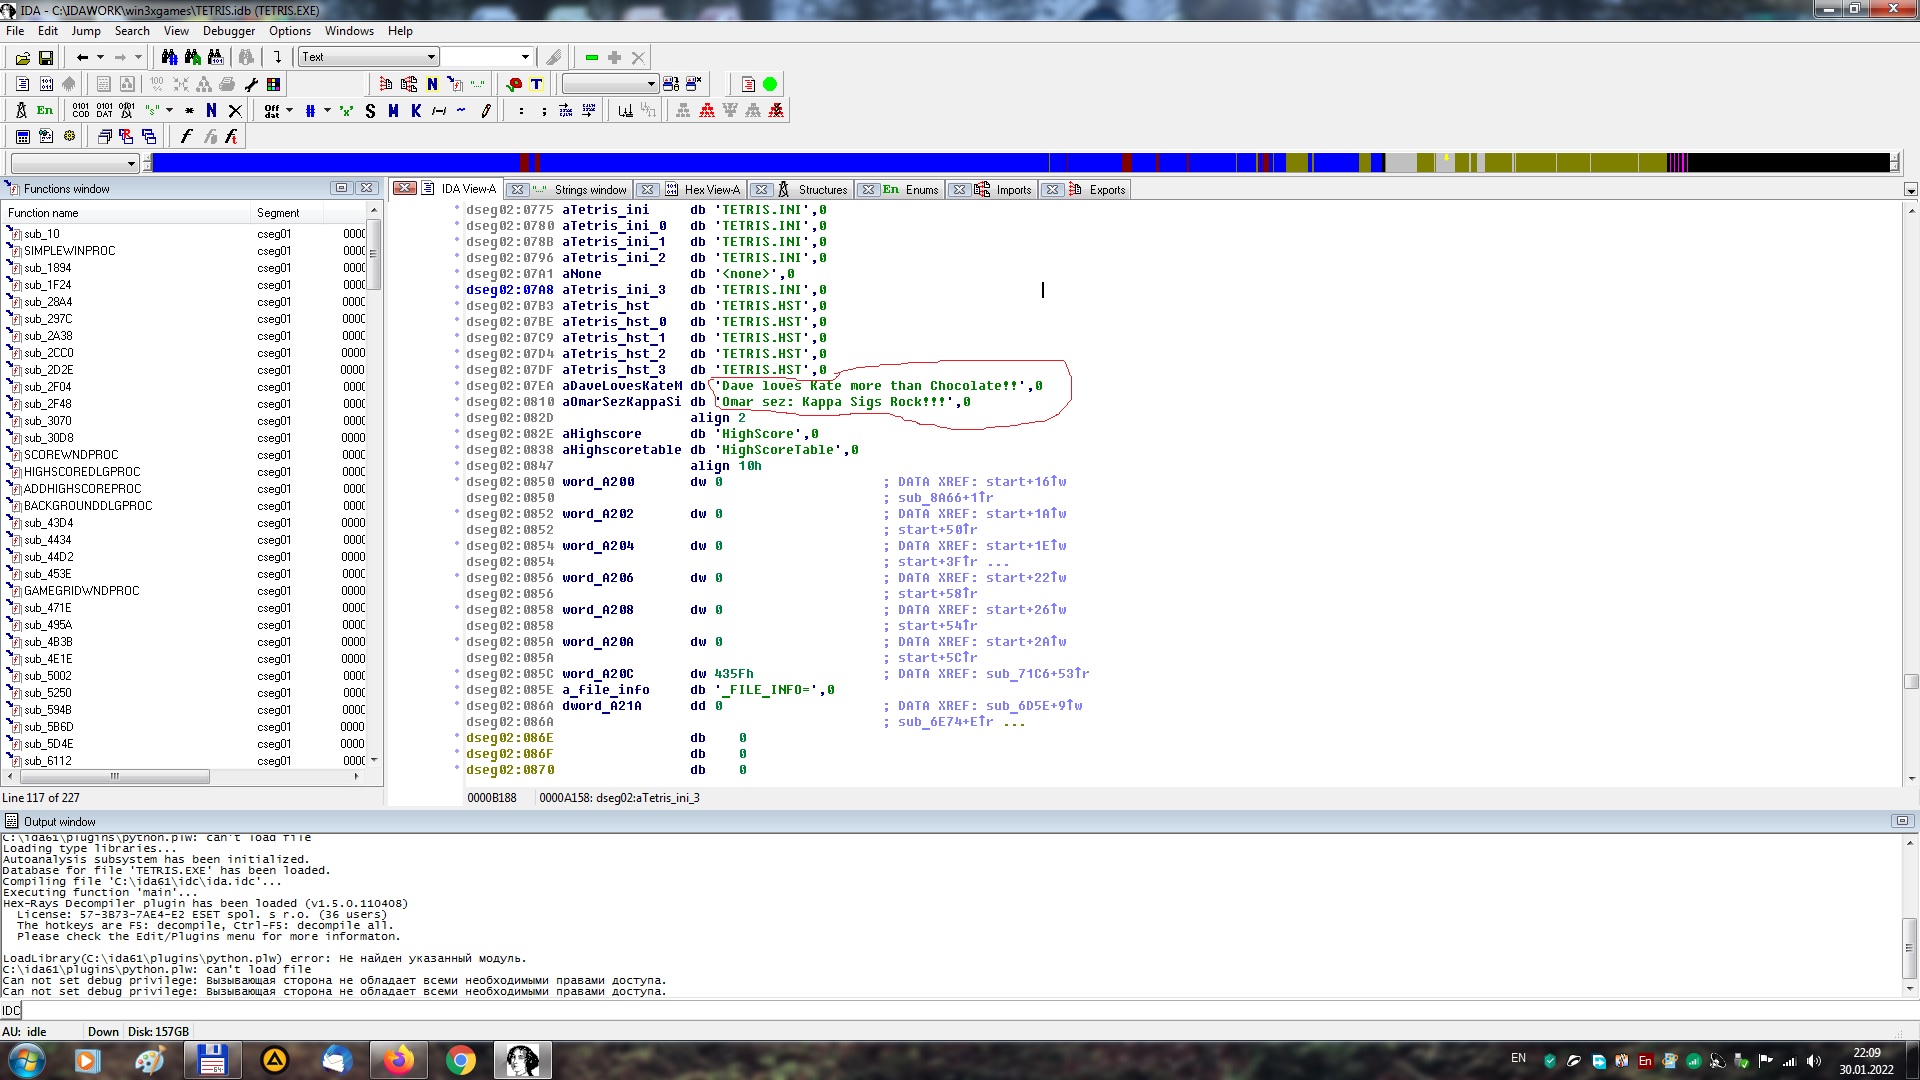
Task: Expand the string literal style dropdown arrow
Action: pos(169,111)
